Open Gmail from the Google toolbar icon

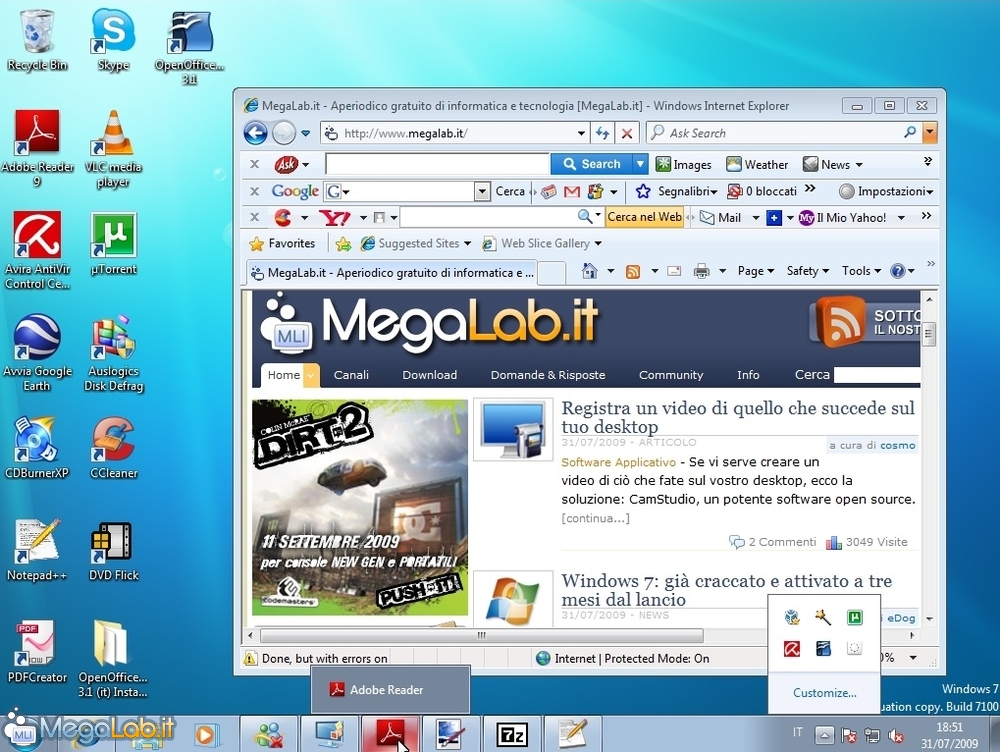pyautogui.click(x=572, y=191)
